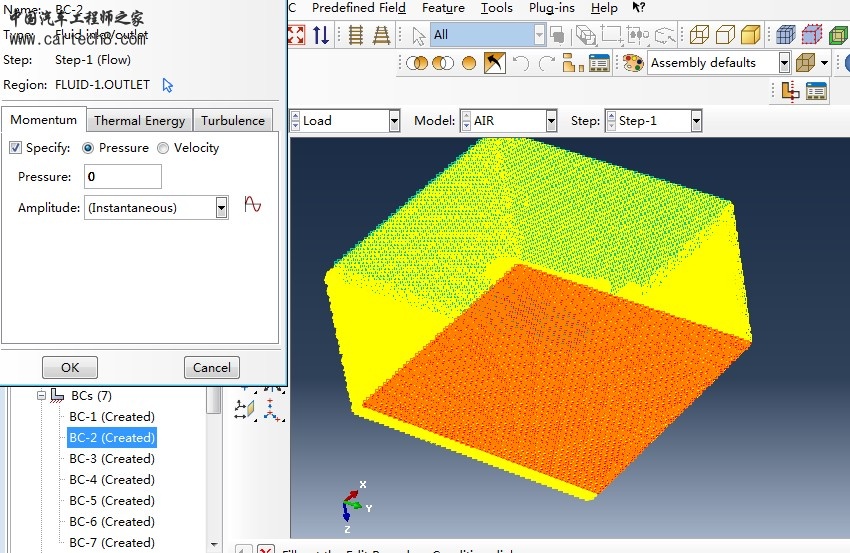The width and height of the screenshot is (850, 553).
Task: Click the Cancel button
Action: tap(211, 367)
